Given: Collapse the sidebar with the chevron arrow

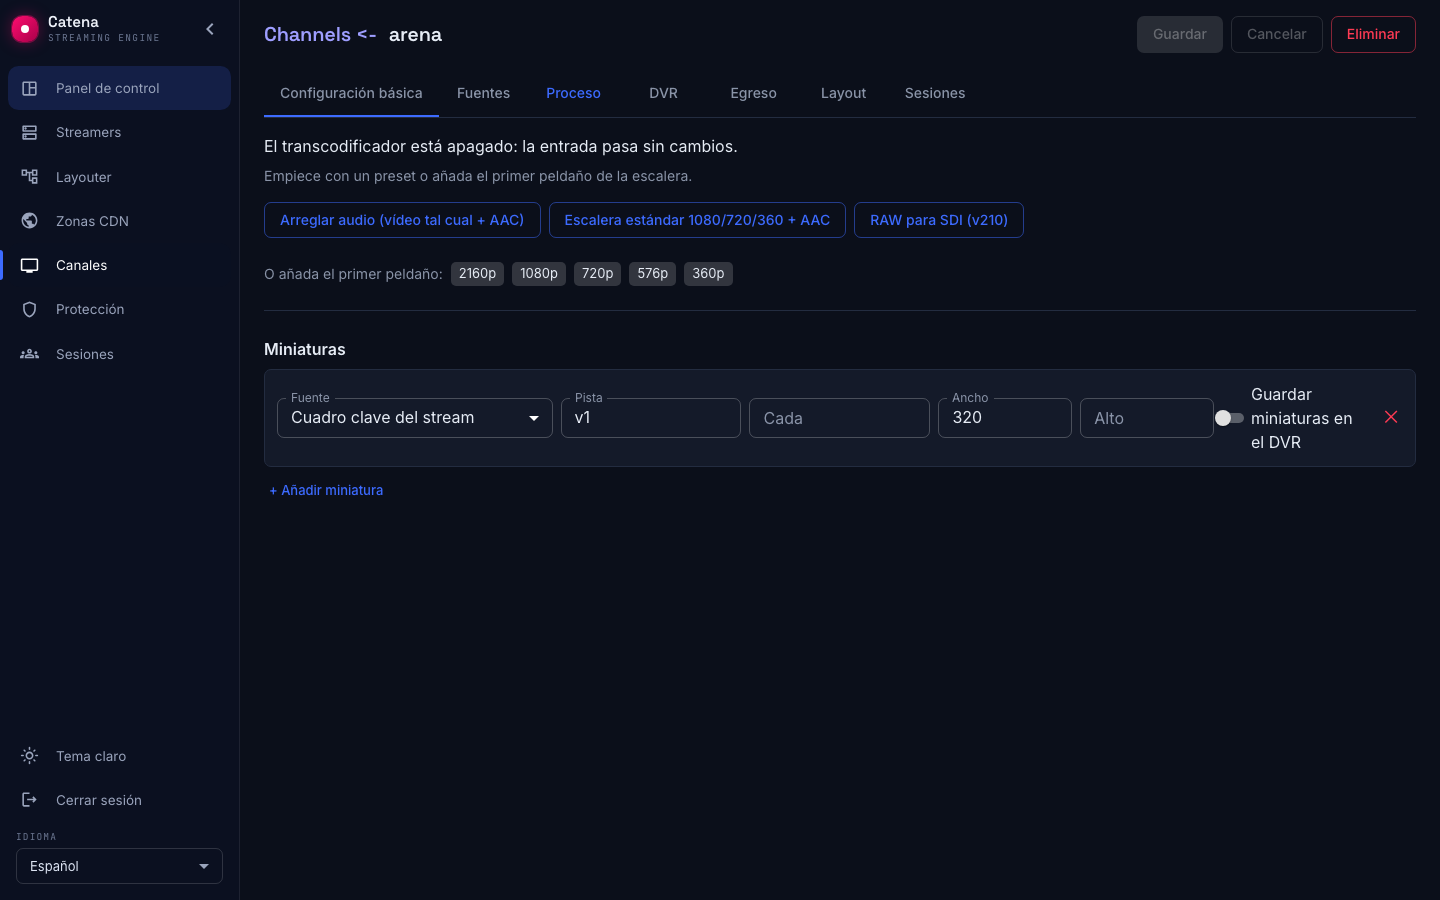Looking at the screenshot, I should coord(210,29).
